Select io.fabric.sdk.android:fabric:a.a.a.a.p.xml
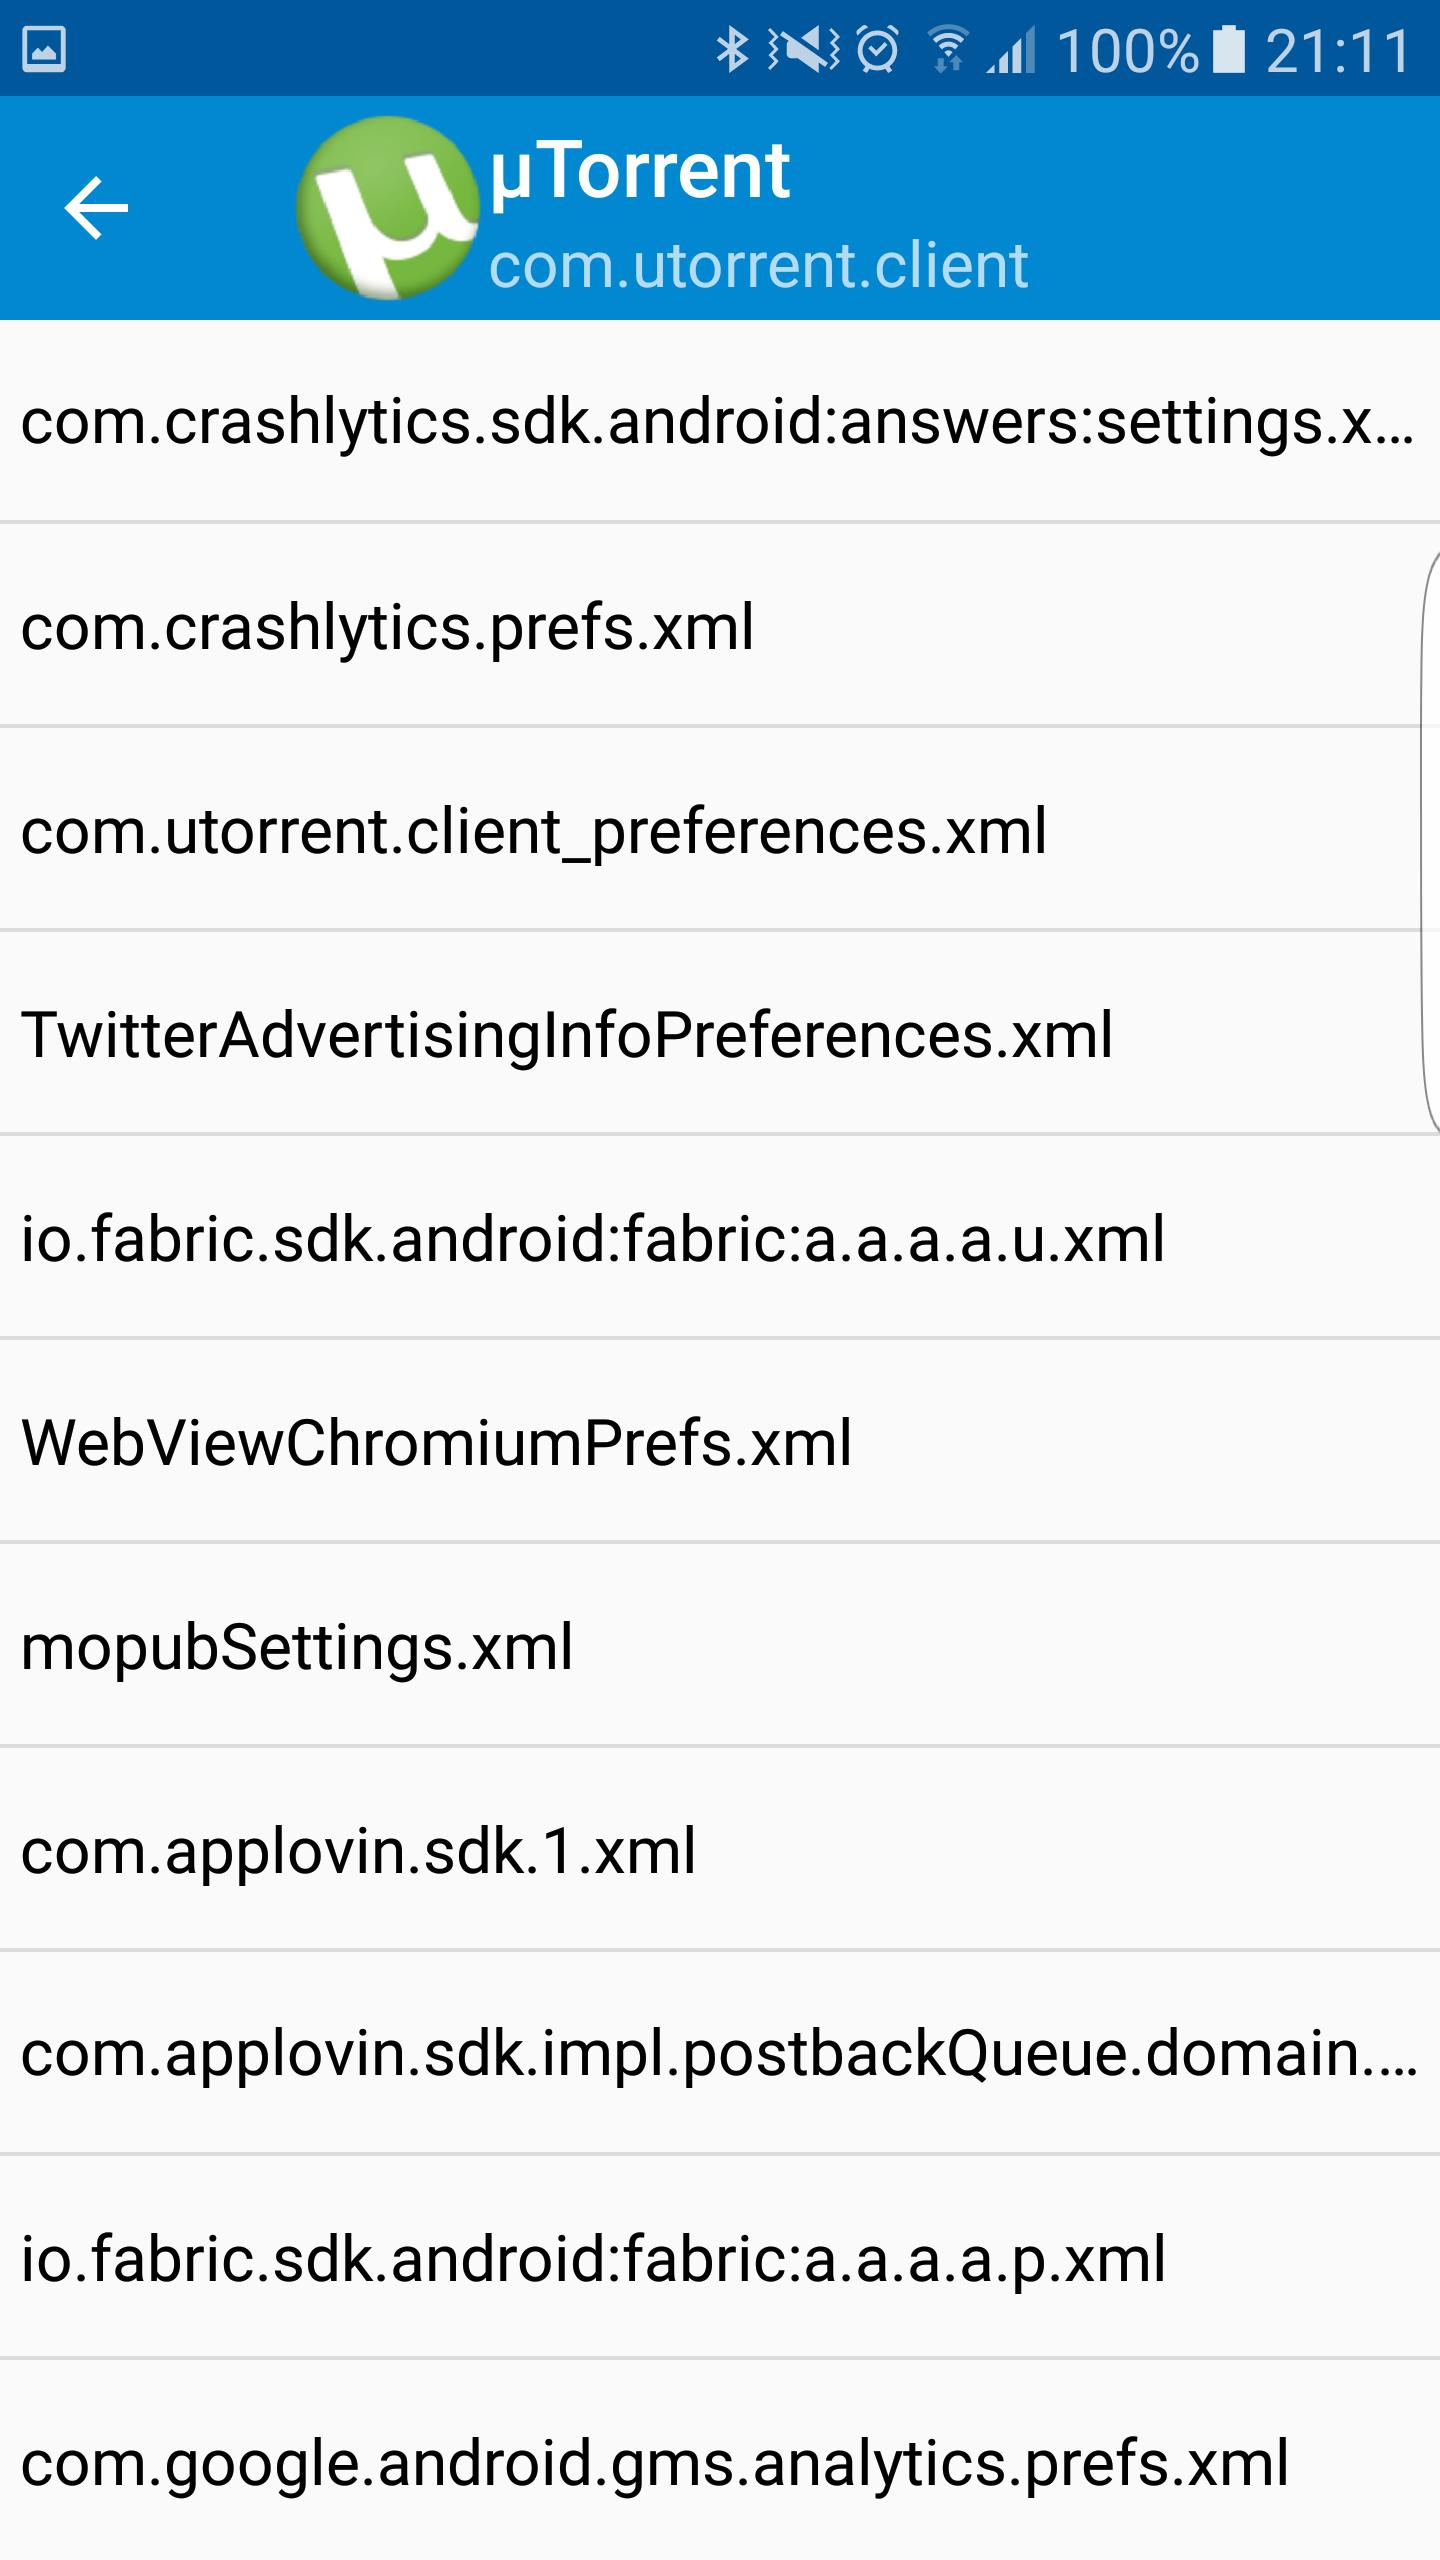Viewport: 1440px width, 2560px height. pos(720,2257)
